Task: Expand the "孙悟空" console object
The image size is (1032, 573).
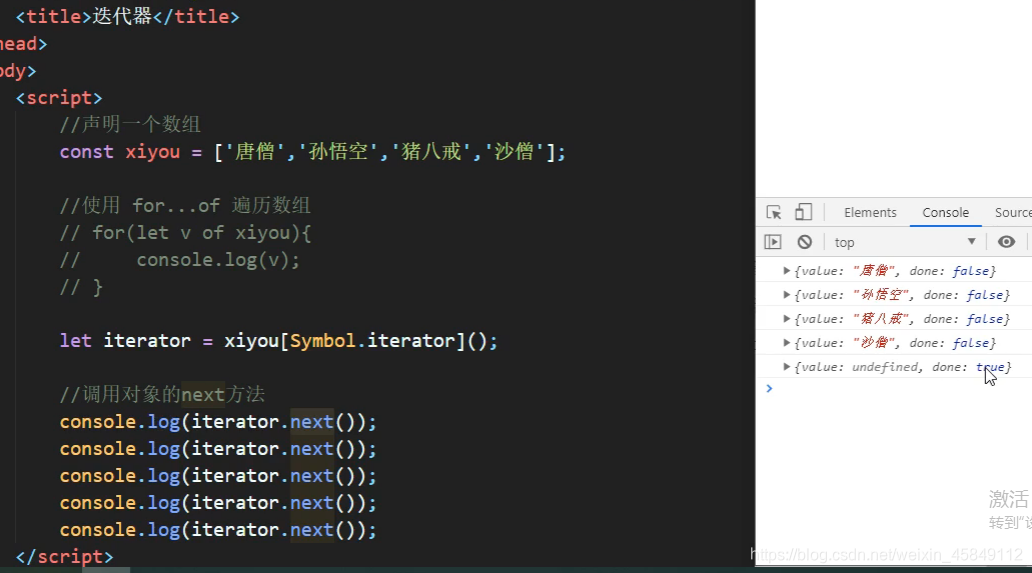Action: tap(786, 295)
